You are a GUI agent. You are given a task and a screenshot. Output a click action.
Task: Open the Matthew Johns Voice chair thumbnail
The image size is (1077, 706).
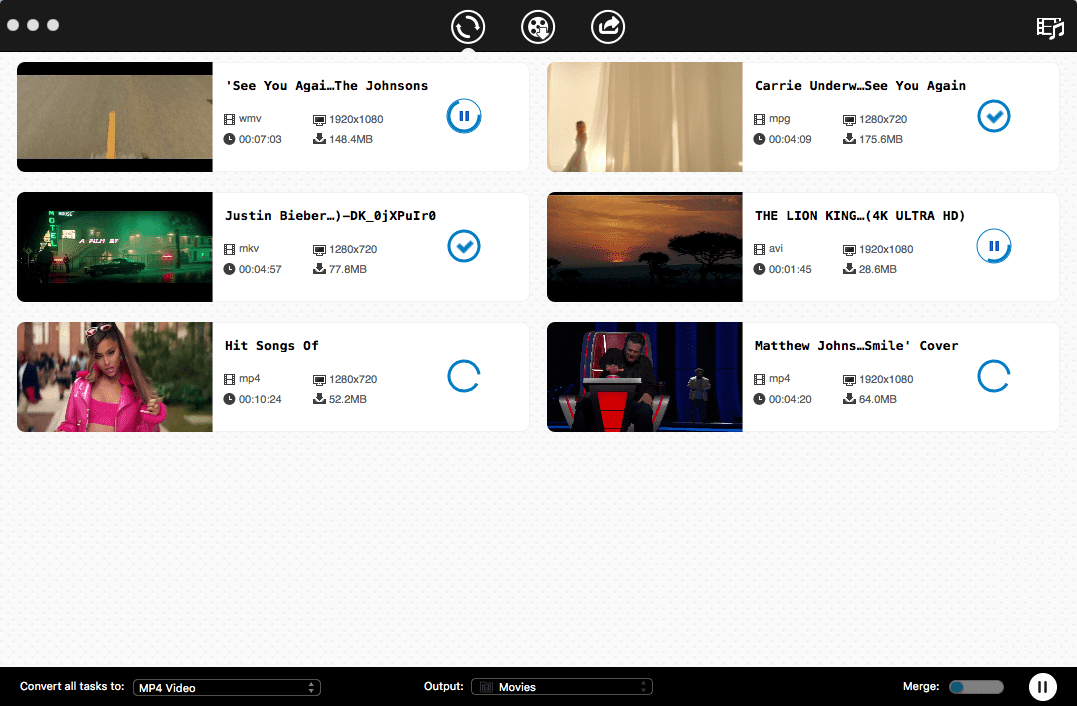click(645, 377)
